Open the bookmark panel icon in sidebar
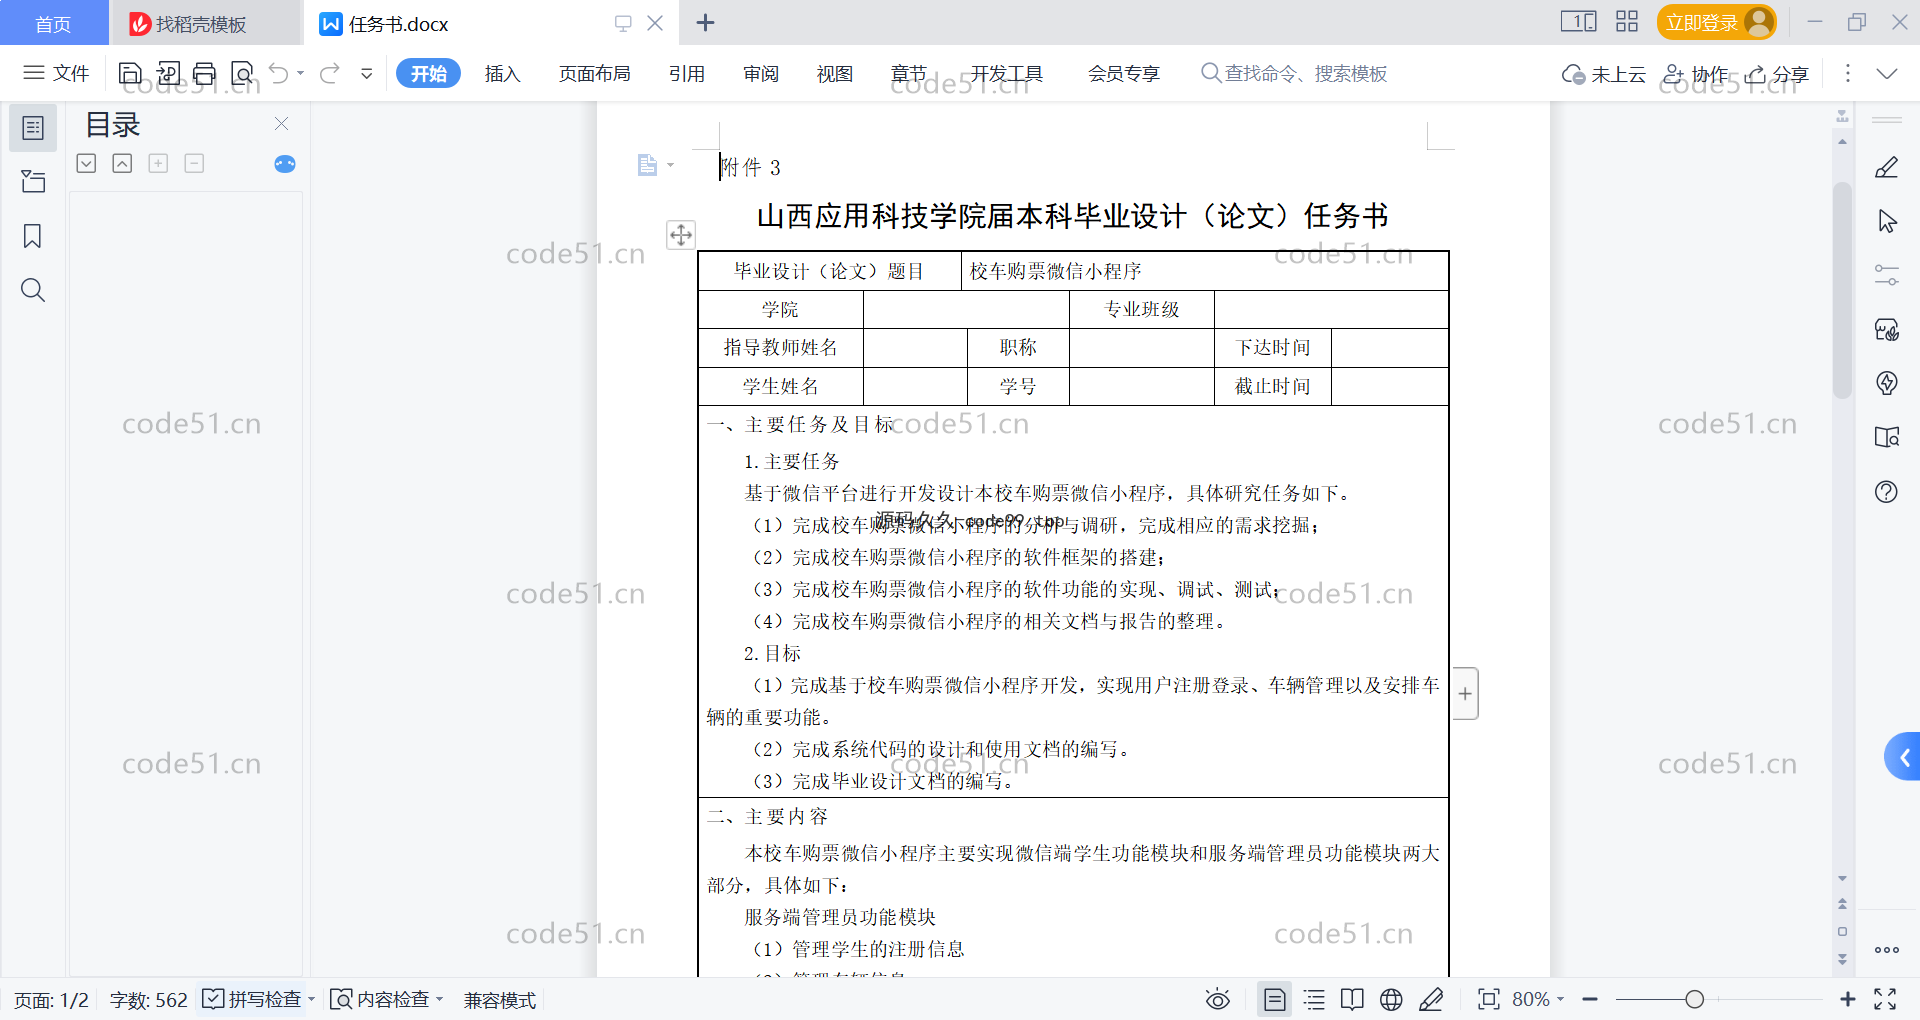Viewport: 1920px width, 1020px height. point(33,236)
